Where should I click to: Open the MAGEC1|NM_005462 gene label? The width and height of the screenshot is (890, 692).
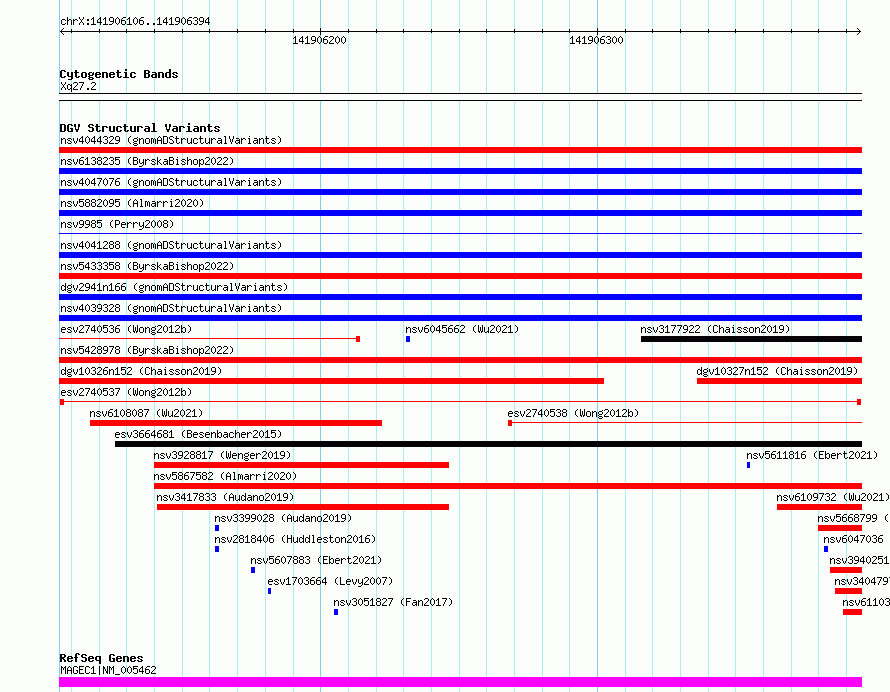tap(108, 670)
